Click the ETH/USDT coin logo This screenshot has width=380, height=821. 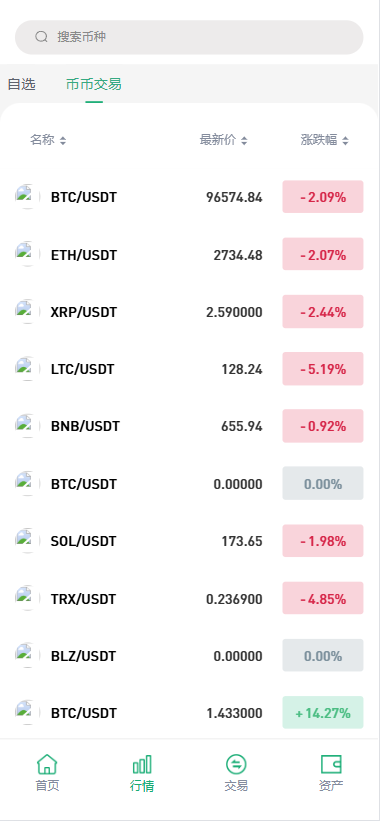27,254
